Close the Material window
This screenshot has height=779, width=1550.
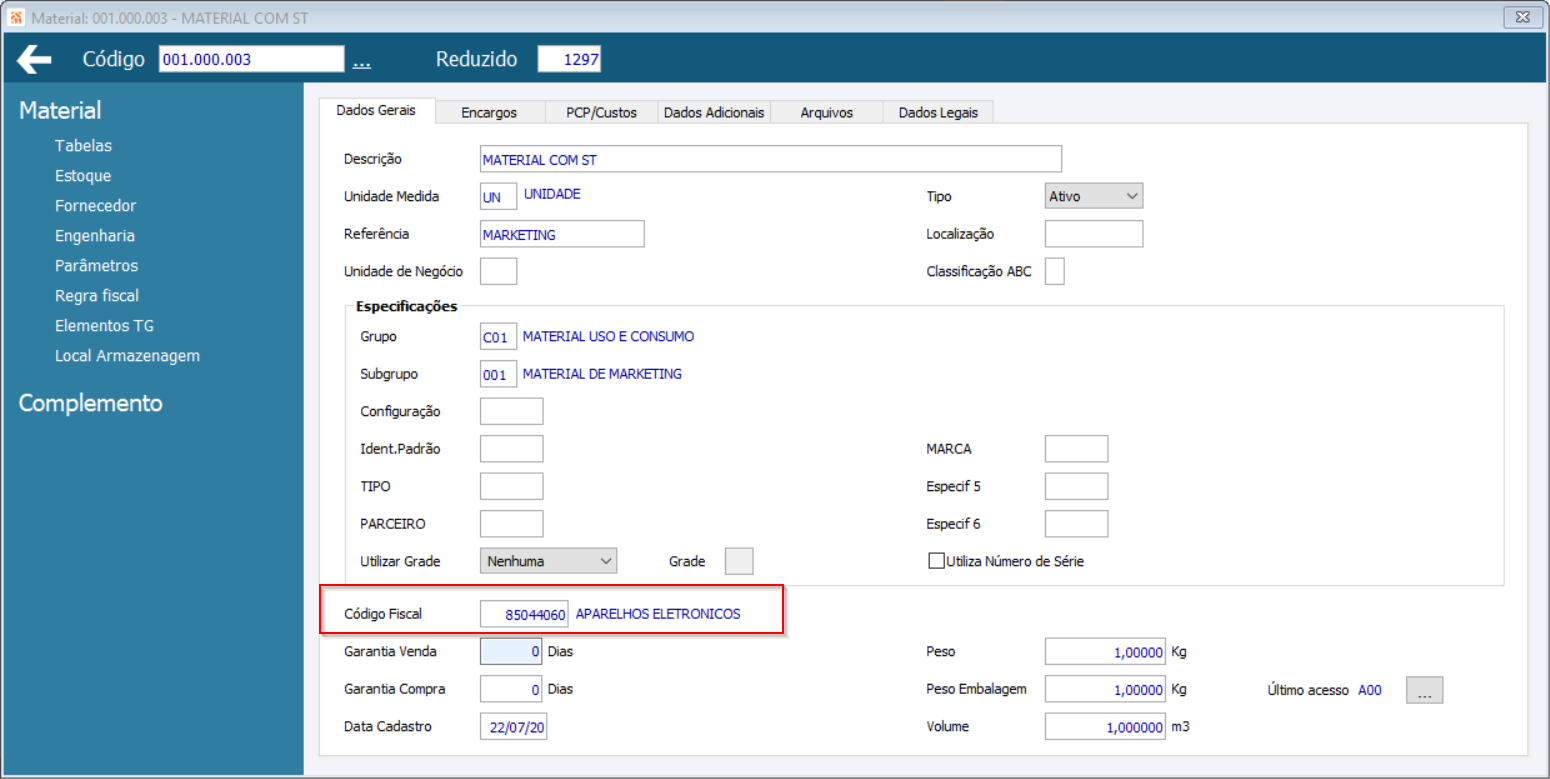coord(1521,17)
